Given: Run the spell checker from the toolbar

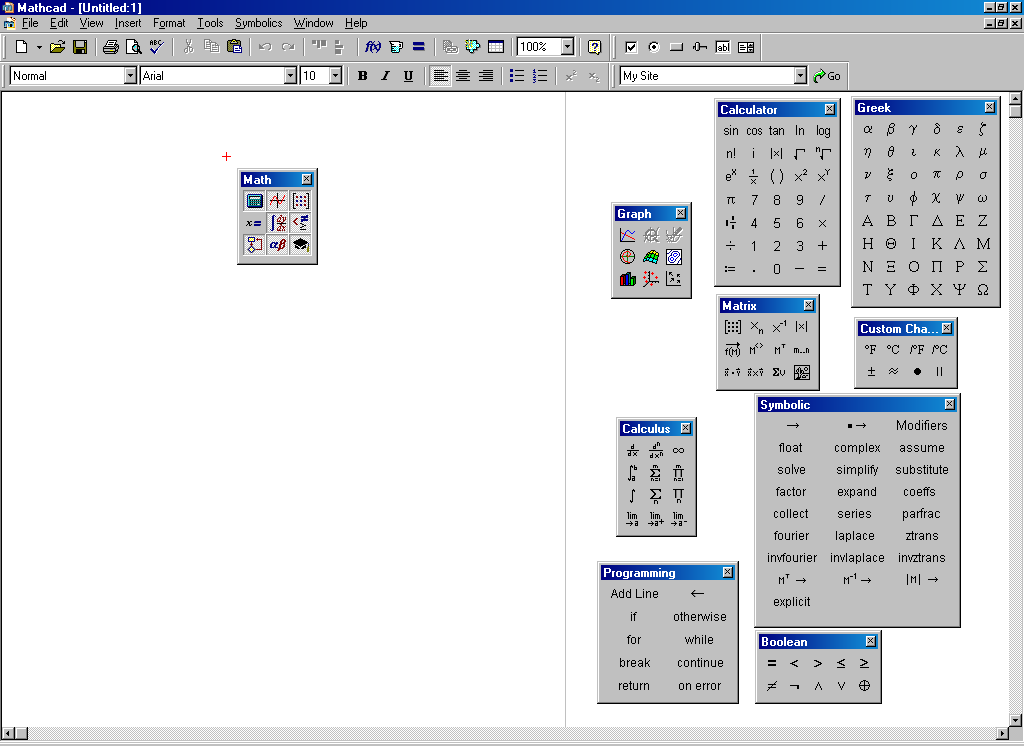Looking at the screenshot, I should point(157,47).
